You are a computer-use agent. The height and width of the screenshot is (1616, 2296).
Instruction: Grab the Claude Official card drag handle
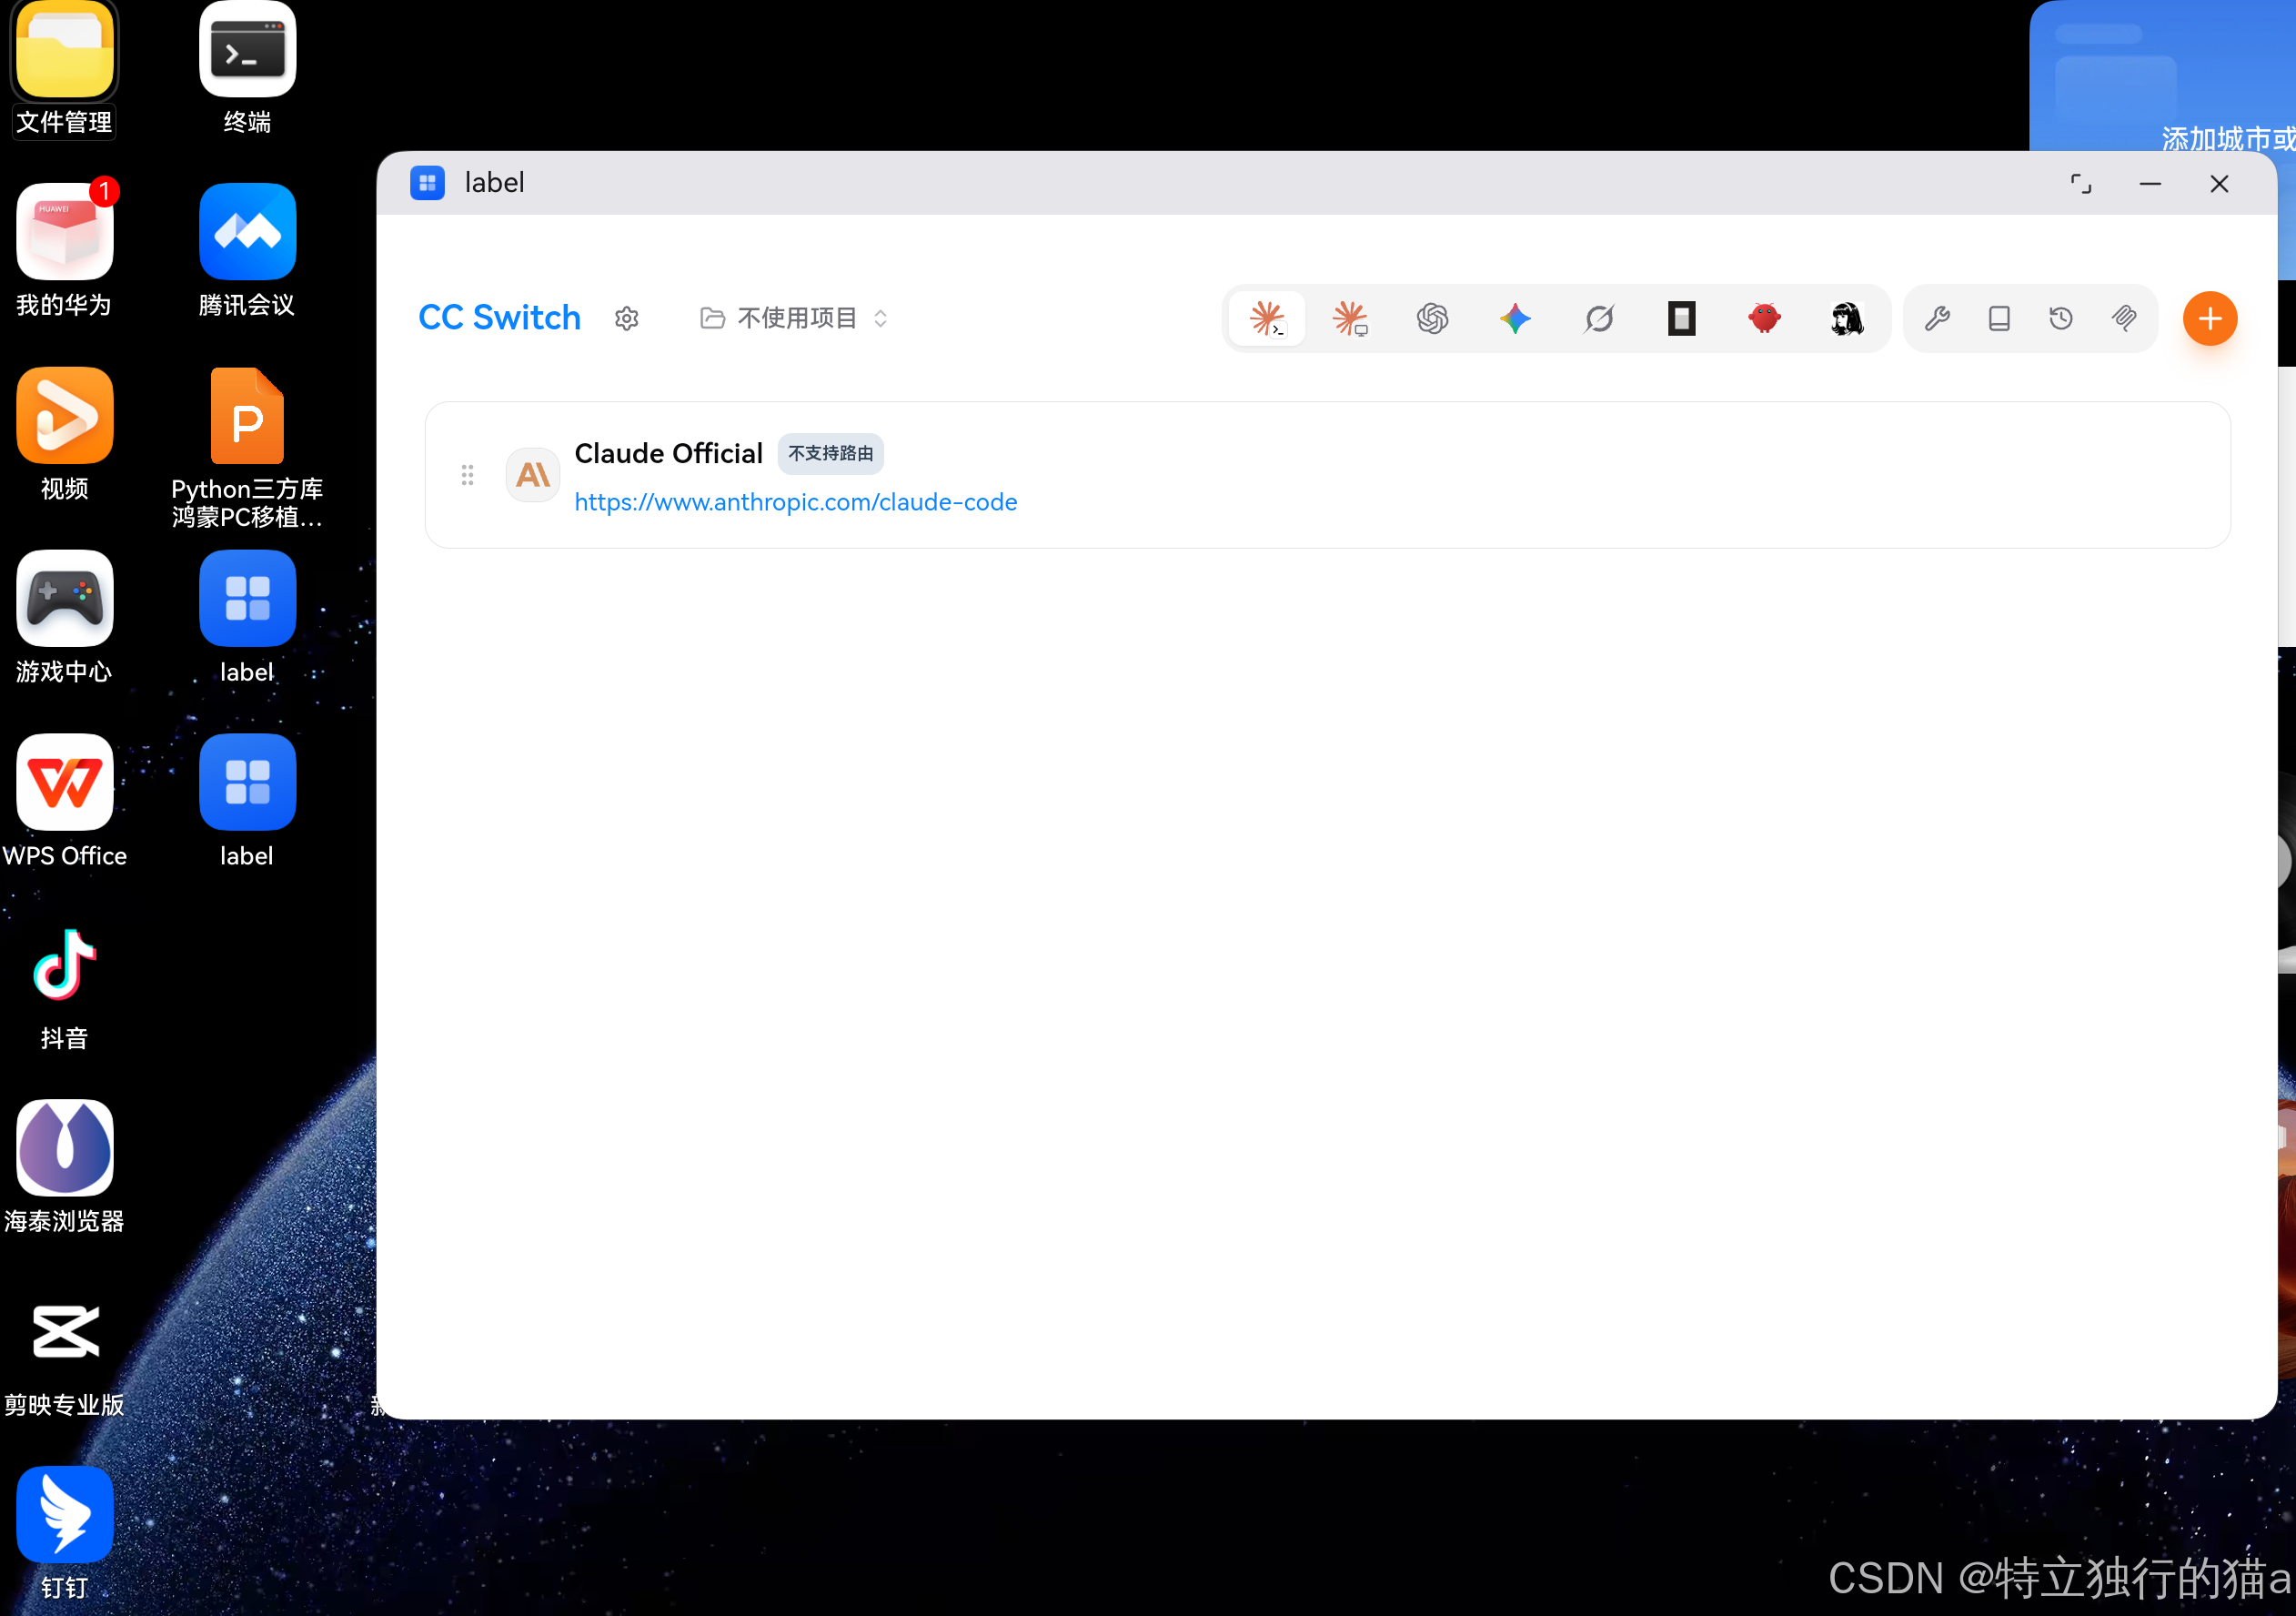pos(467,475)
